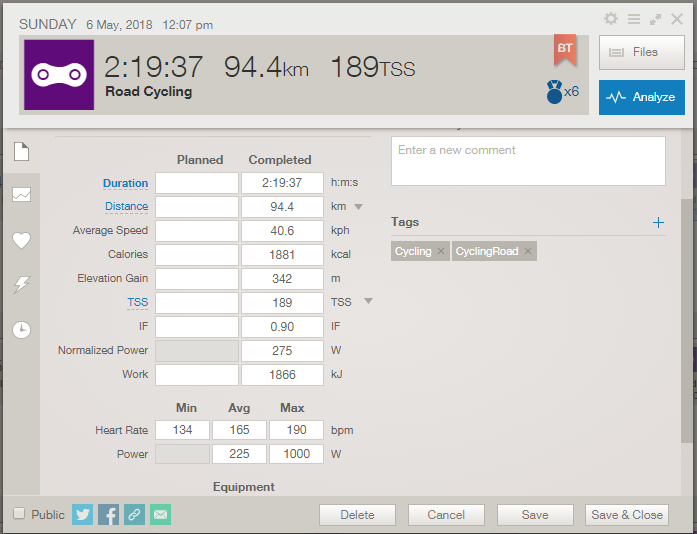Open the hamburger list menu icon

(x=633, y=19)
